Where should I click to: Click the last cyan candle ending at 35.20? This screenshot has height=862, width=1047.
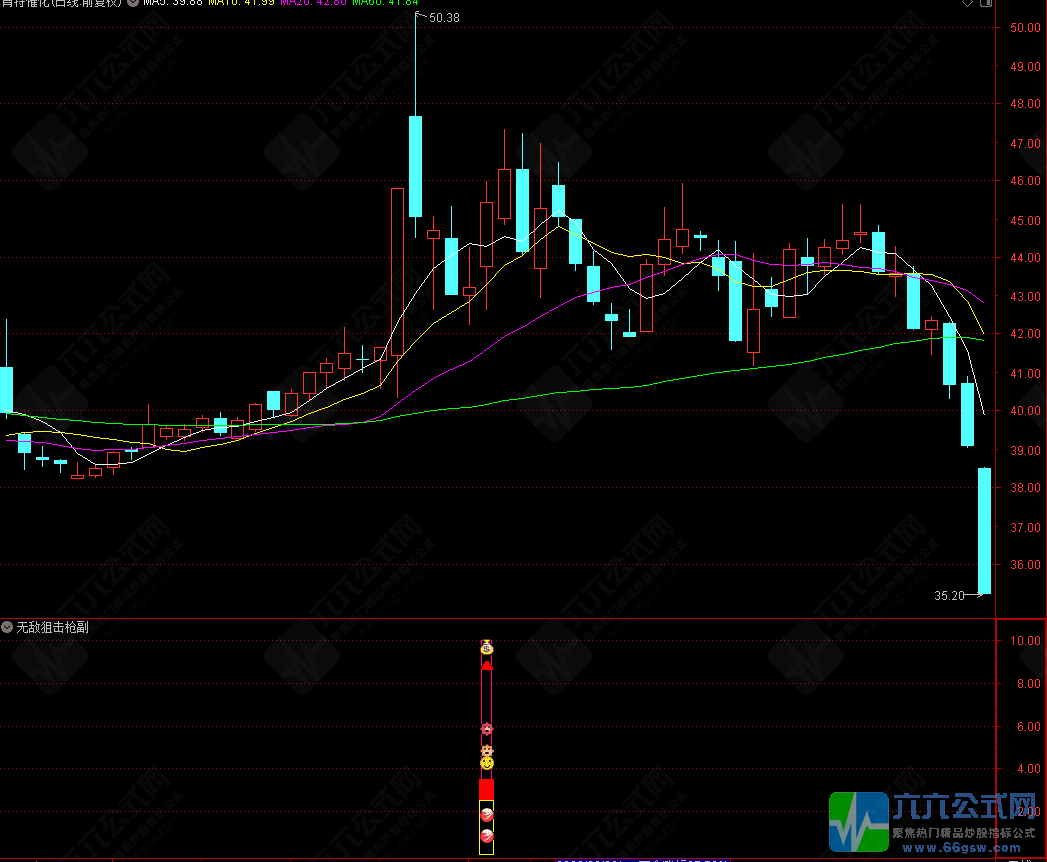[x=984, y=531]
